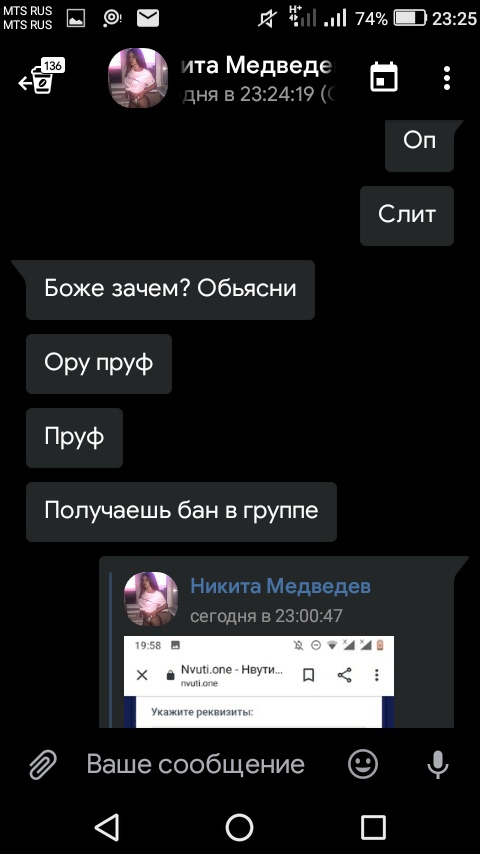Tap the paperclip attachment icon

(42, 764)
